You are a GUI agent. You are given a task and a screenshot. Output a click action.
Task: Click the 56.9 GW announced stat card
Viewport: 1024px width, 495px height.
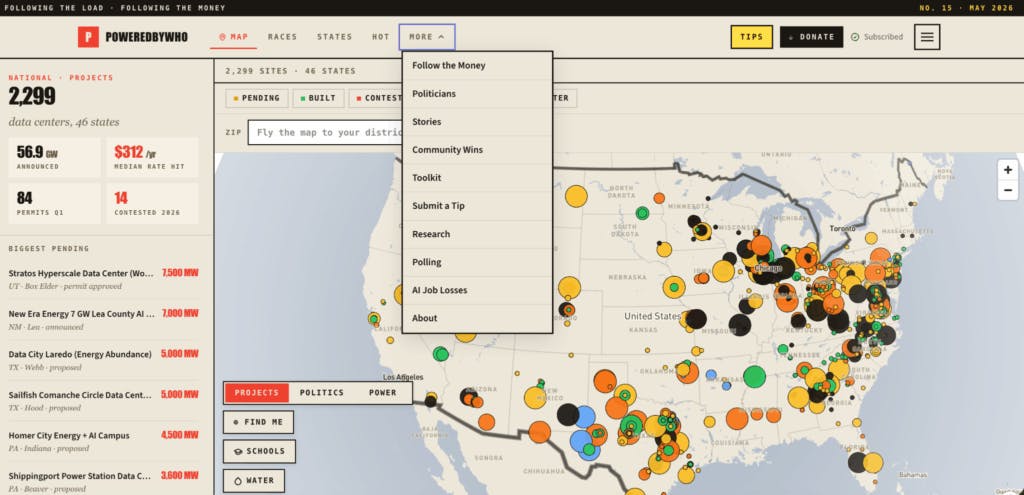click(54, 157)
